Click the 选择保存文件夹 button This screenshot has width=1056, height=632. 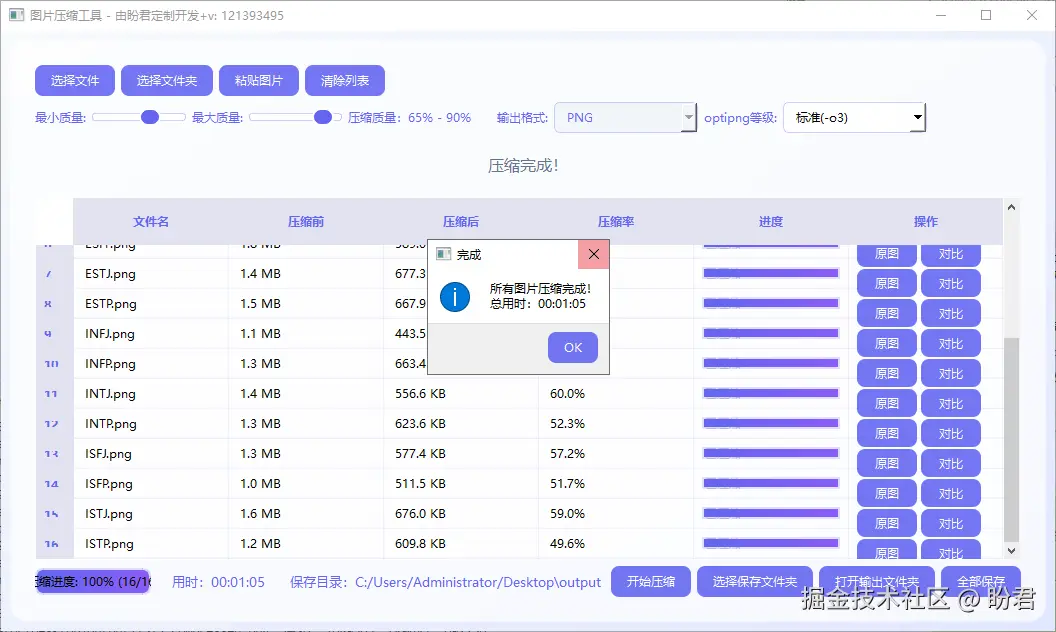754,581
